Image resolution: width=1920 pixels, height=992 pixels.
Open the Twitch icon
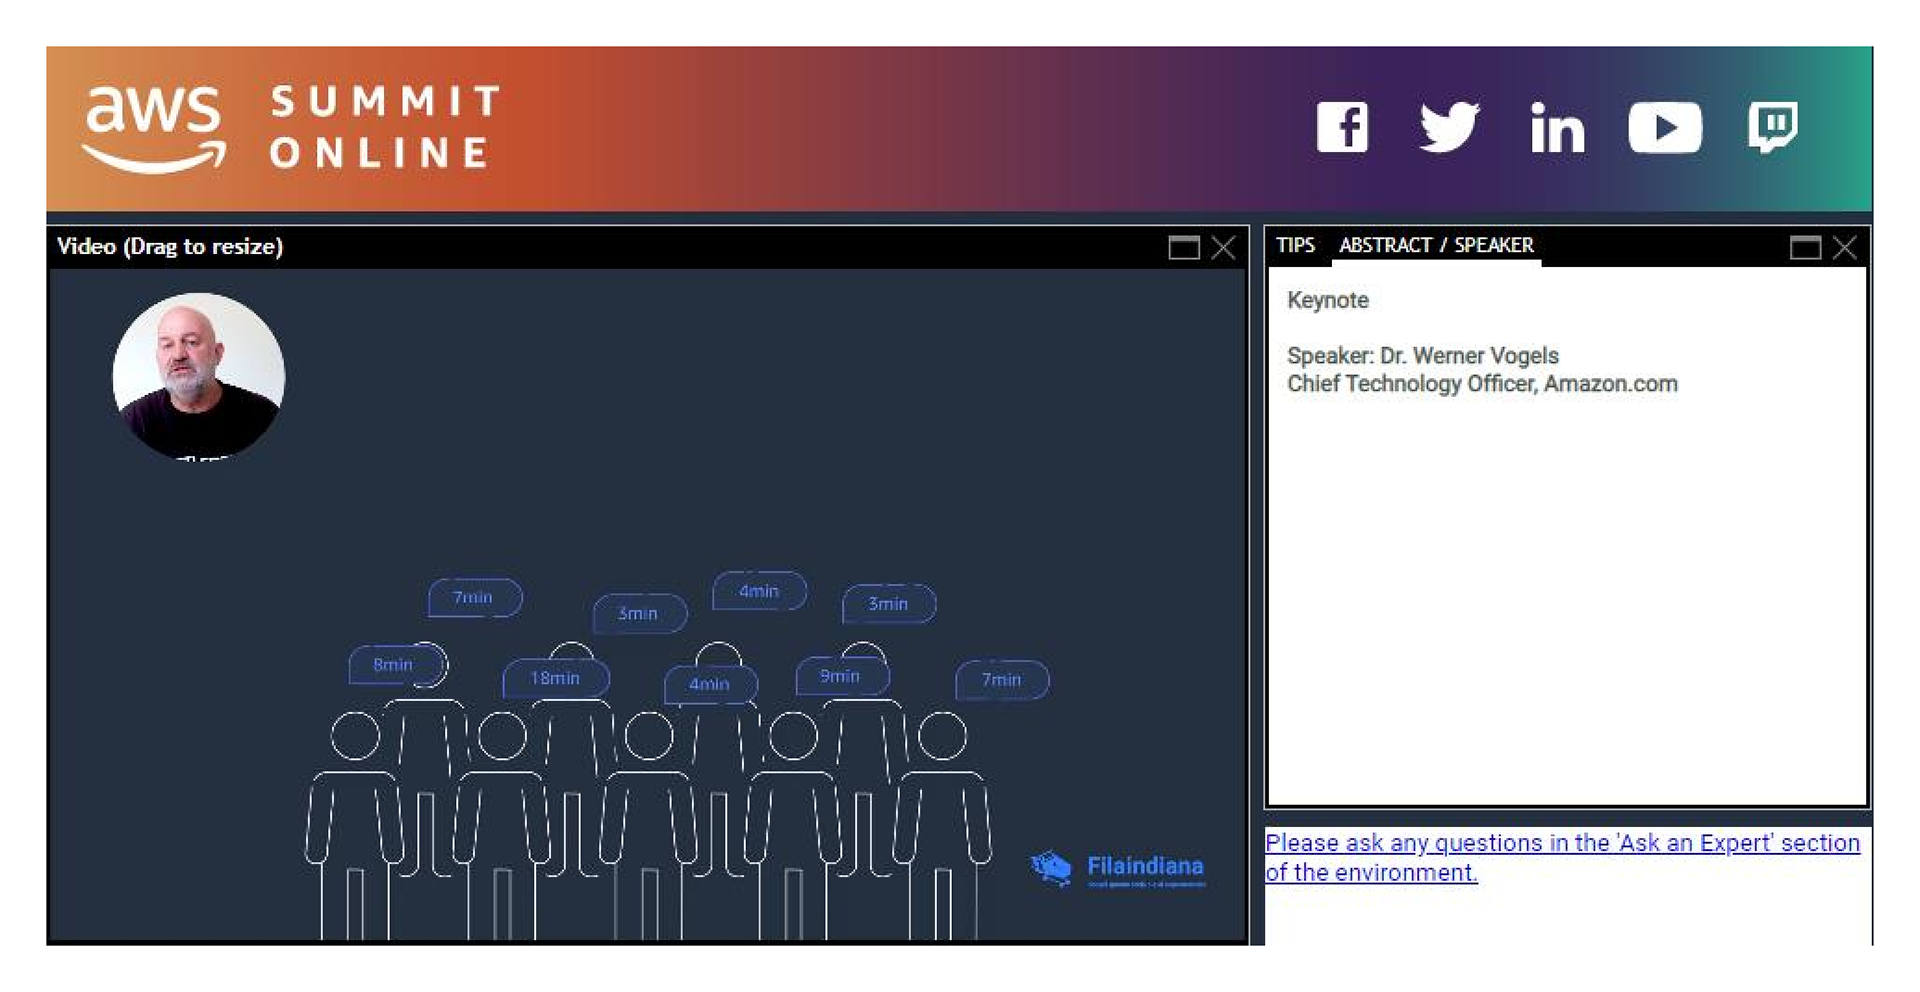1773,127
